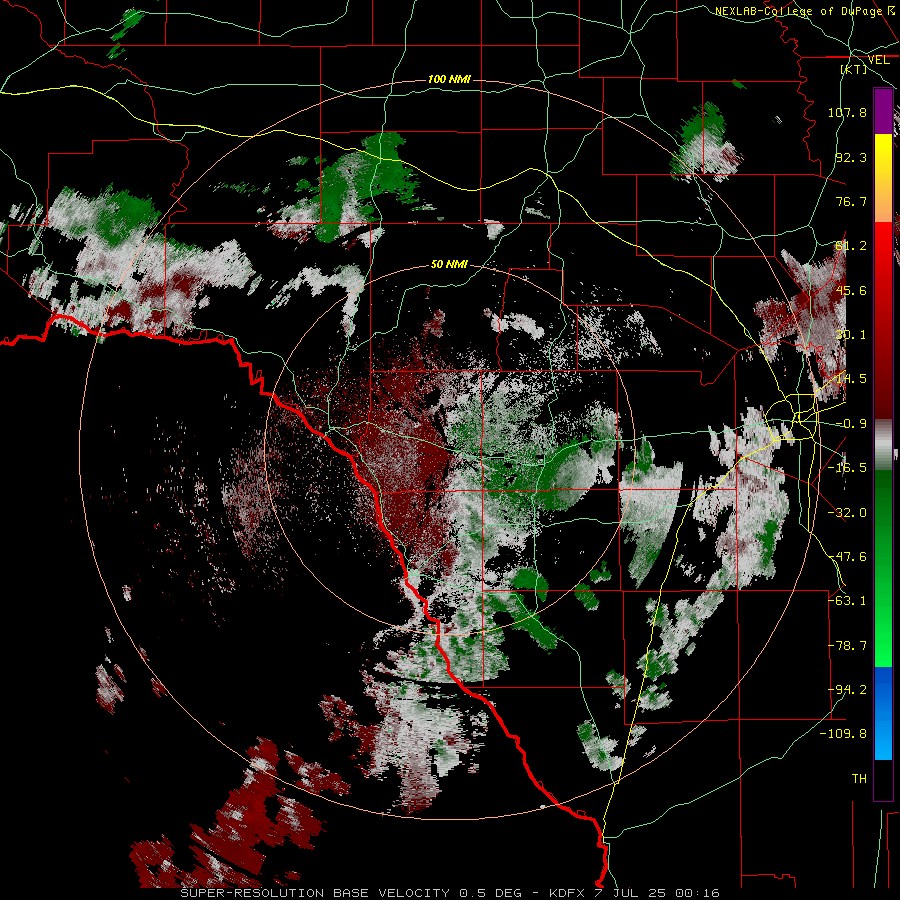The image size is (900, 900).
Task: Click the -109.8 velocity scale value
Action: tap(844, 734)
